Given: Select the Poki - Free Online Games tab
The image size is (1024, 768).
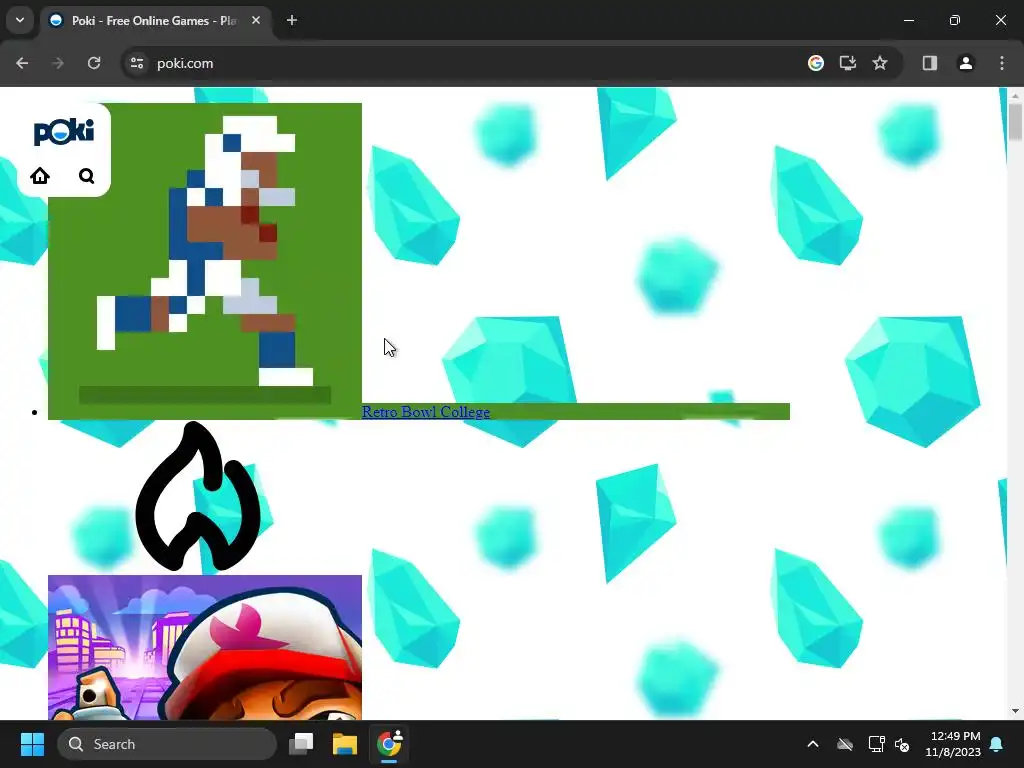Looking at the screenshot, I should pos(153,21).
